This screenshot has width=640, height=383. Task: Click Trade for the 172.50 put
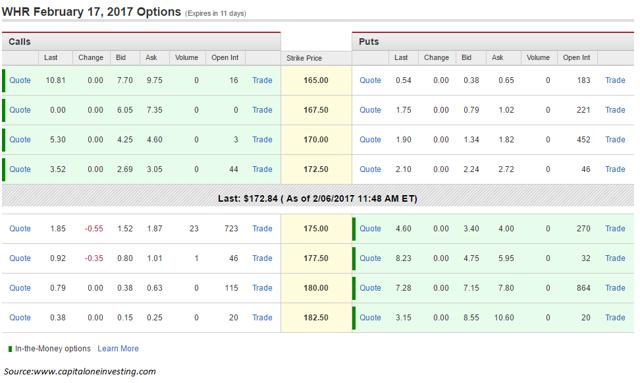coord(615,169)
